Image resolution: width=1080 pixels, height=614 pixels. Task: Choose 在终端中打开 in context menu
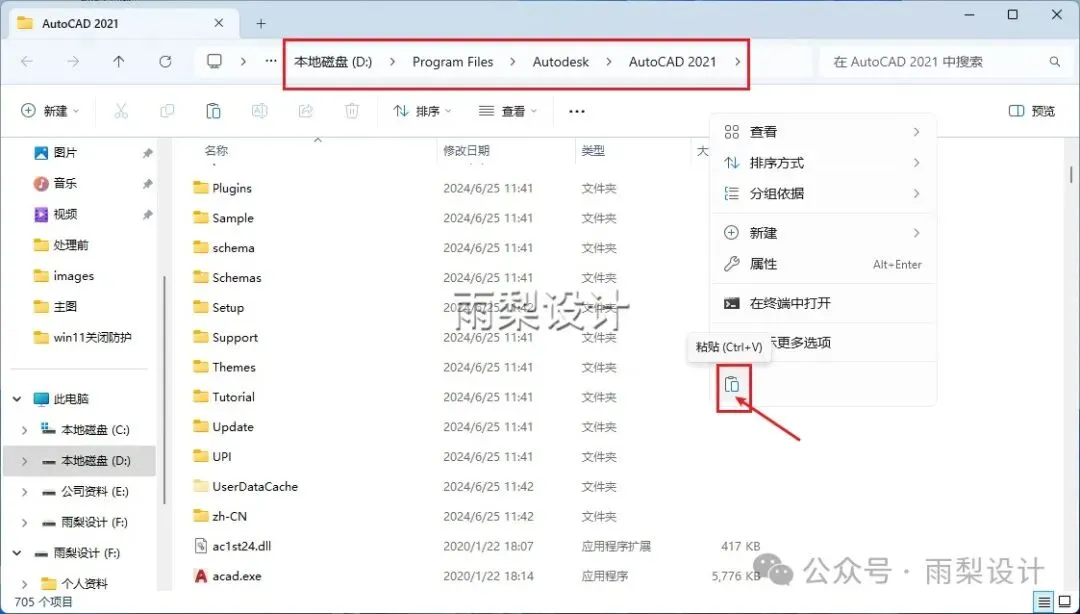[823, 303]
